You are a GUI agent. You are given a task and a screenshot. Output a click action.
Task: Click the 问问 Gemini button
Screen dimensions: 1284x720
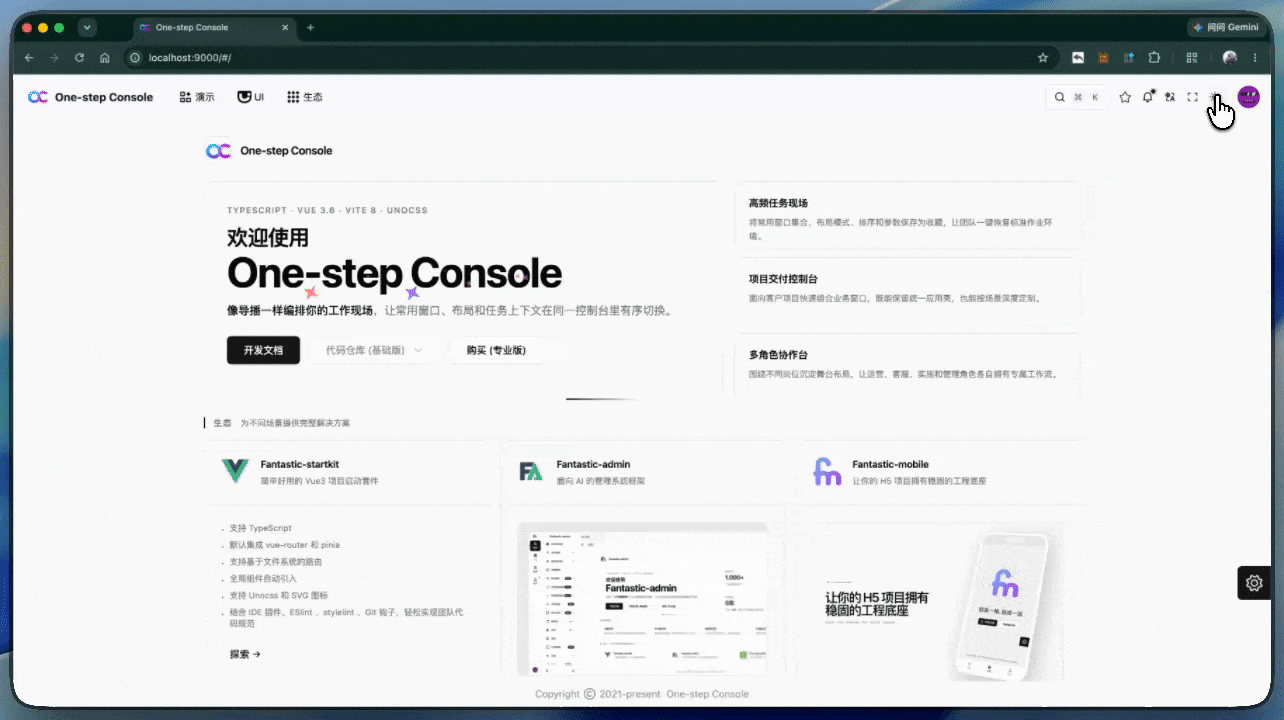1225,27
